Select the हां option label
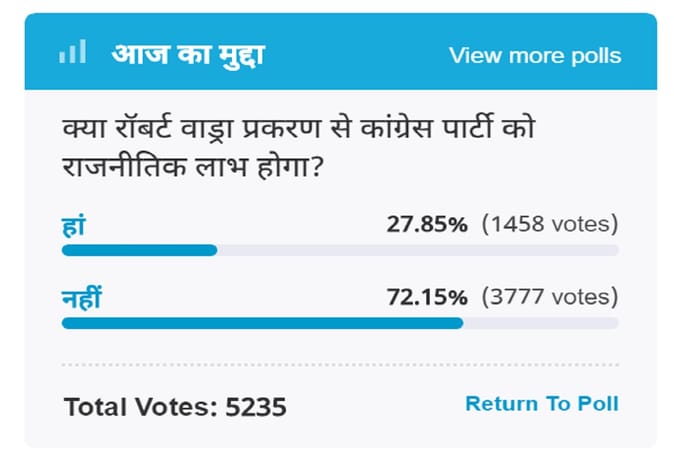 (x=72, y=225)
